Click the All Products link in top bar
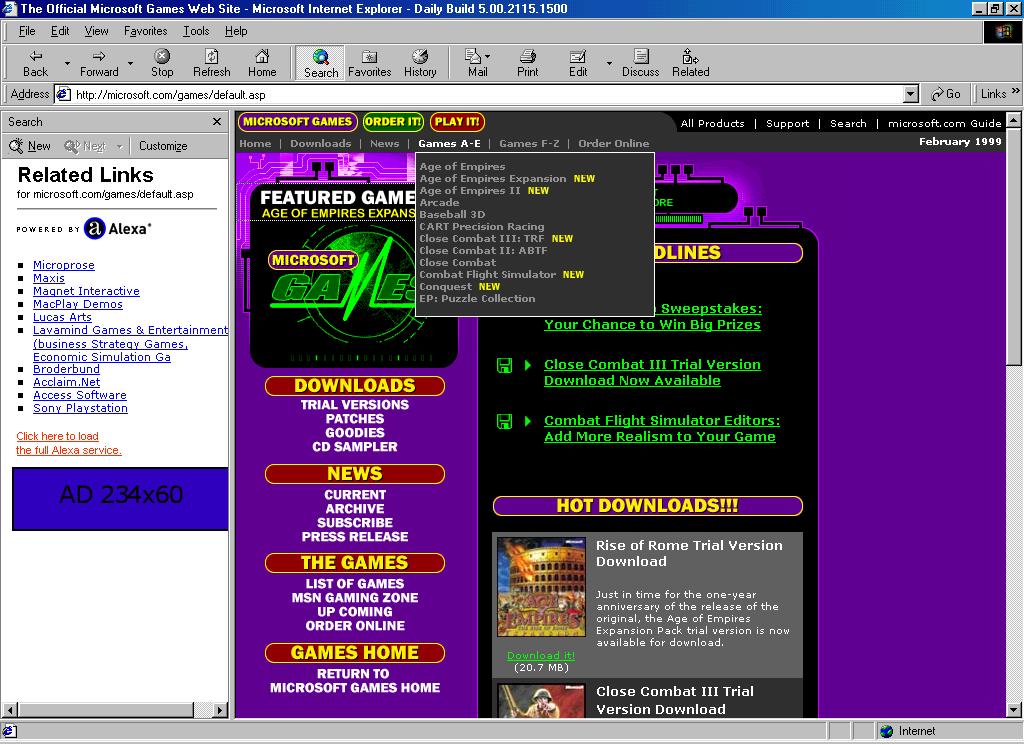 tap(712, 123)
